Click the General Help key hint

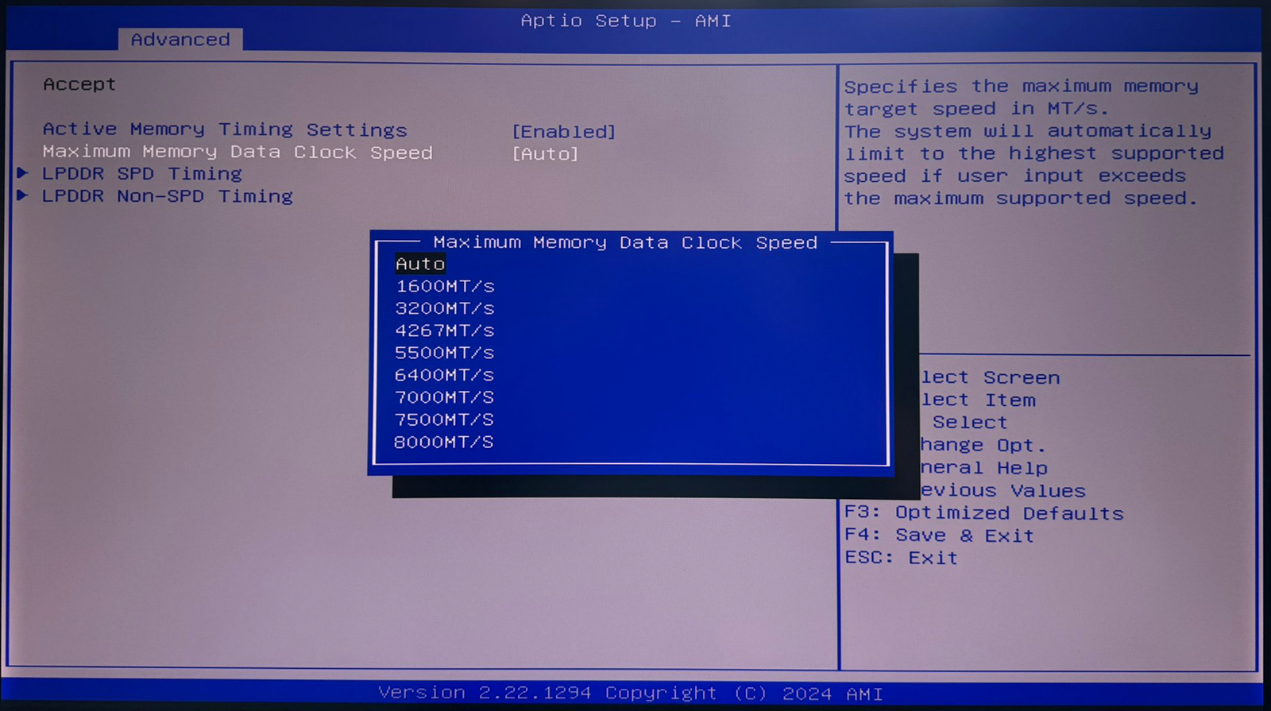tap(983, 467)
